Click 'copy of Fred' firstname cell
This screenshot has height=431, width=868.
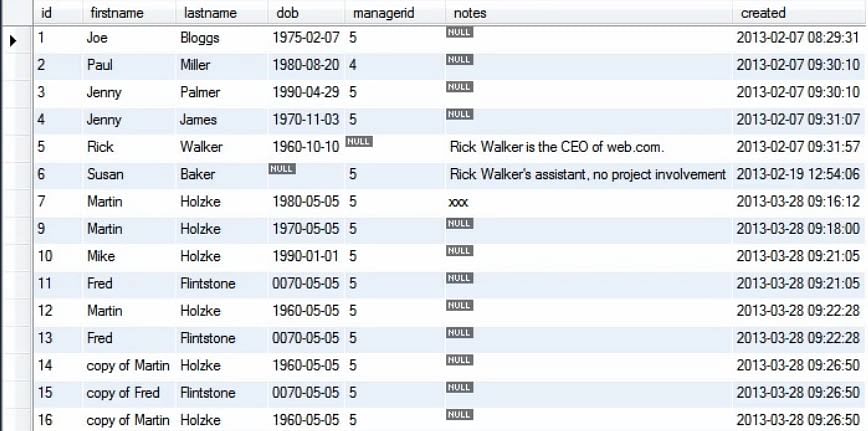(123, 393)
